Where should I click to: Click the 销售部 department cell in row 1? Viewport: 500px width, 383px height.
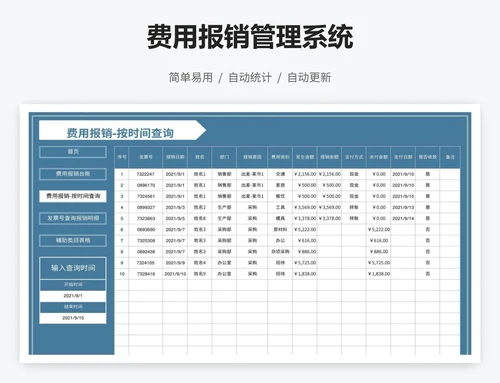pyautogui.click(x=224, y=174)
